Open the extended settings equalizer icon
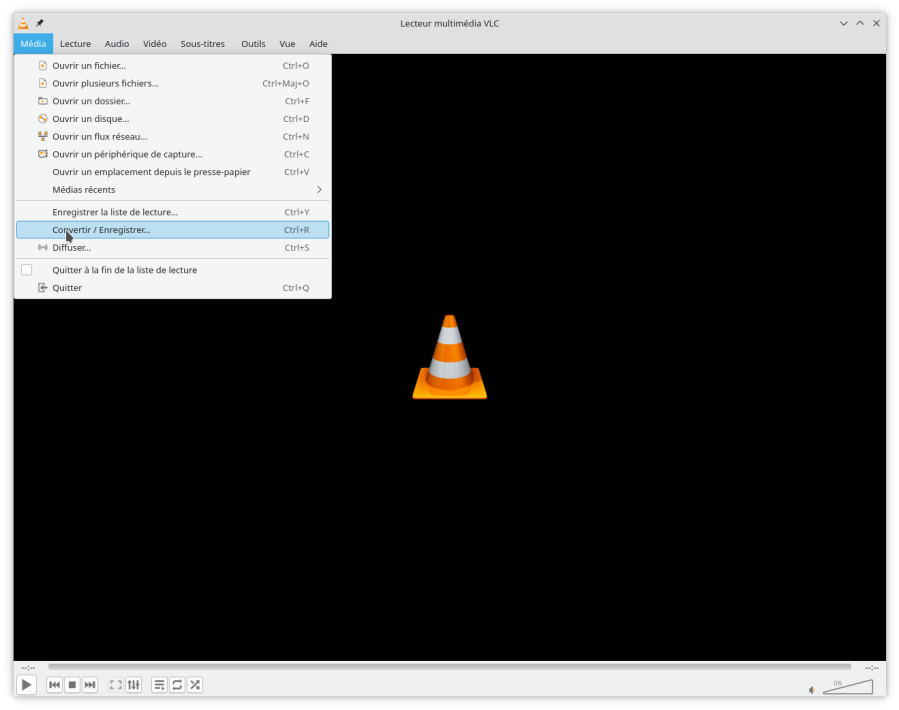The width and height of the screenshot is (899, 710). [x=133, y=685]
